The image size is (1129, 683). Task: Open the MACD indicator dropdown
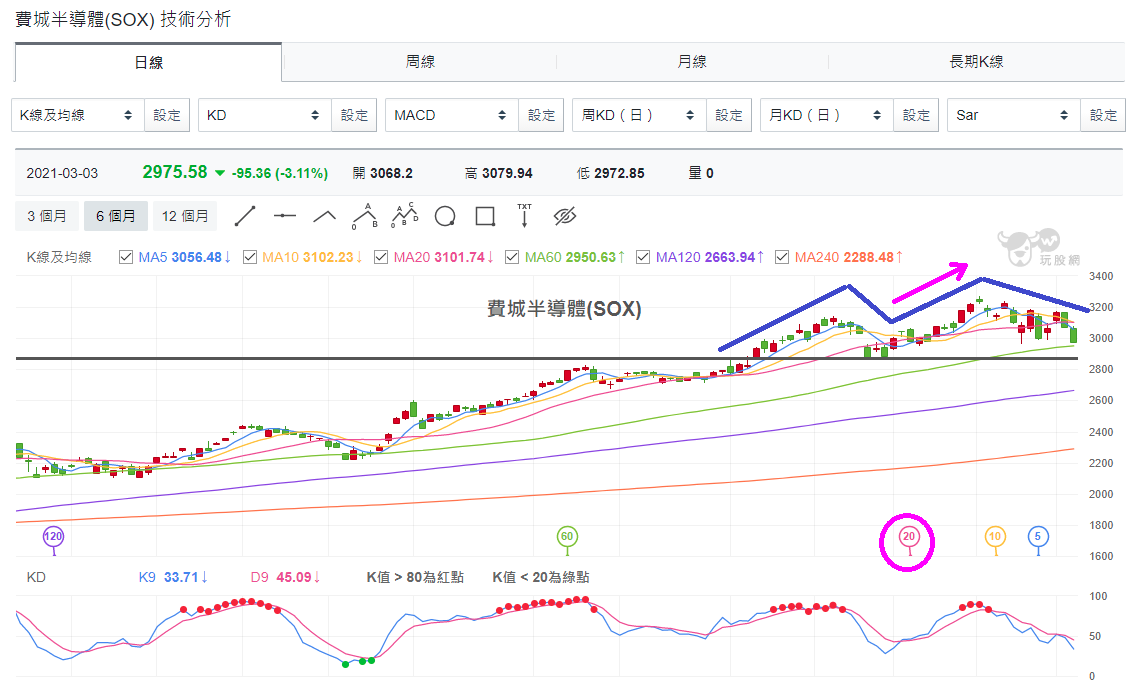451,115
